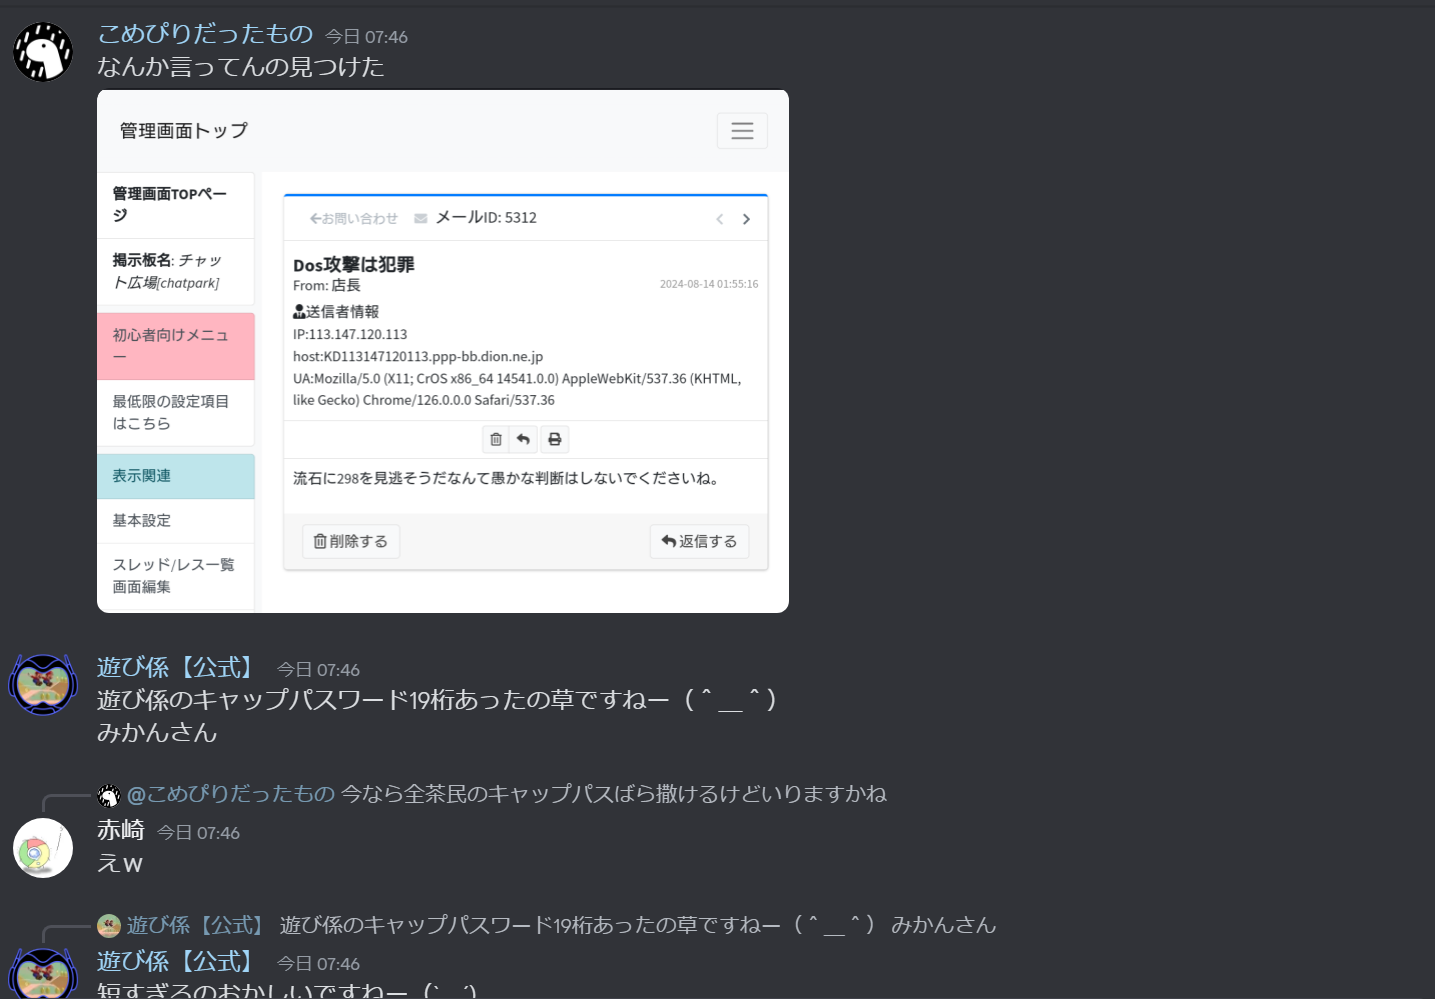Select 最低限の設定項目はこちら sidebar item
1435x999 pixels.
pyautogui.click(x=176, y=412)
